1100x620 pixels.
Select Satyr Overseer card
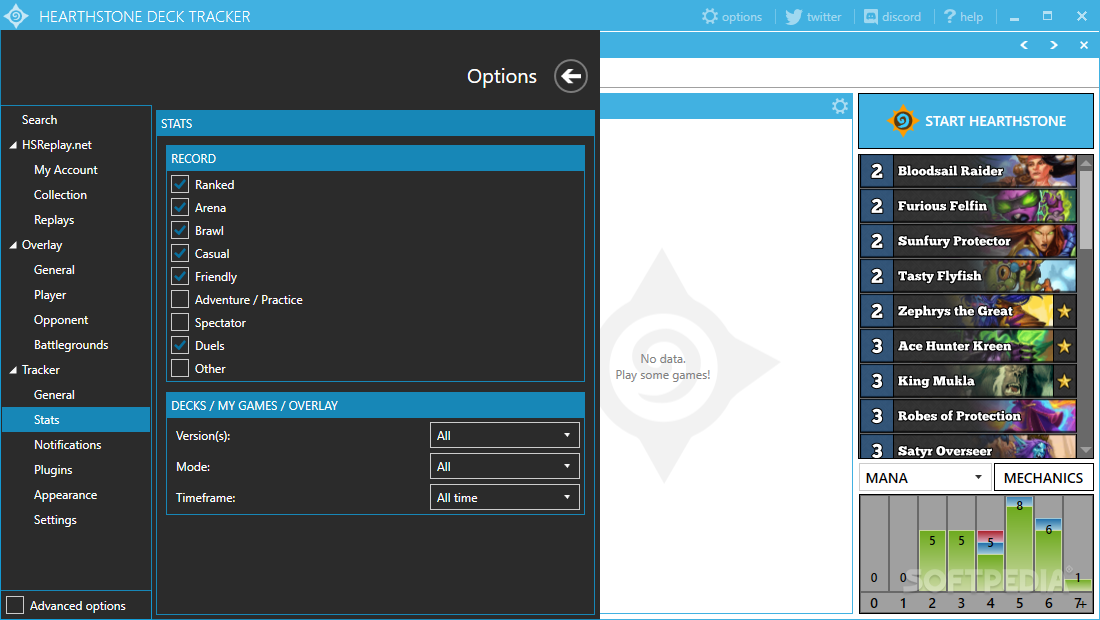pyautogui.click(x=968, y=447)
